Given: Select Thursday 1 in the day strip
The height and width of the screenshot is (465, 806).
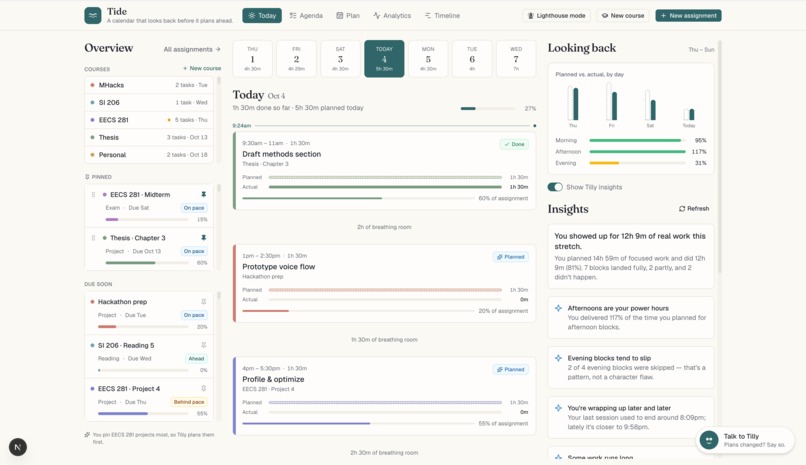Looking at the screenshot, I should coord(252,59).
